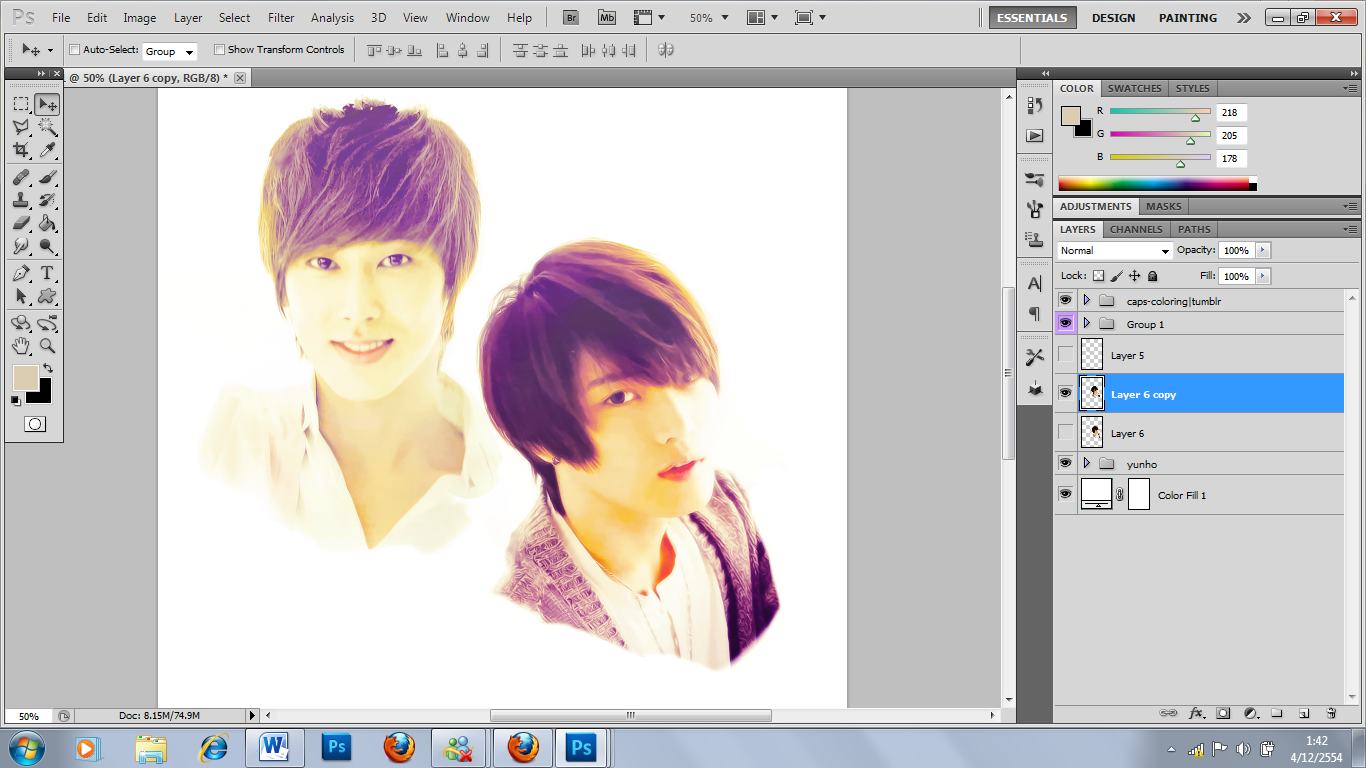Screen dimensions: 1366x768
Task: Switch to the Masks tab
Action: click(1163, 206)
